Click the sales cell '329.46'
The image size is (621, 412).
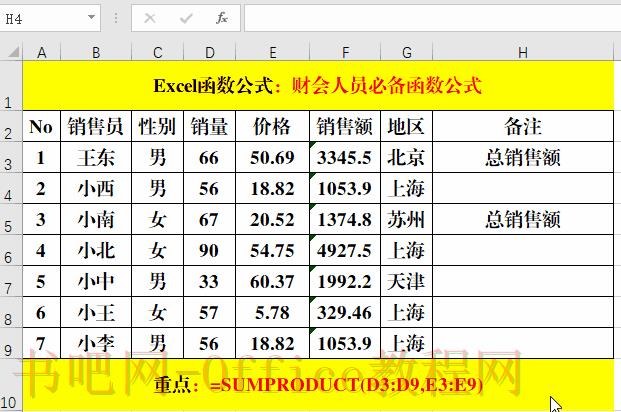[x=345, y=312]
